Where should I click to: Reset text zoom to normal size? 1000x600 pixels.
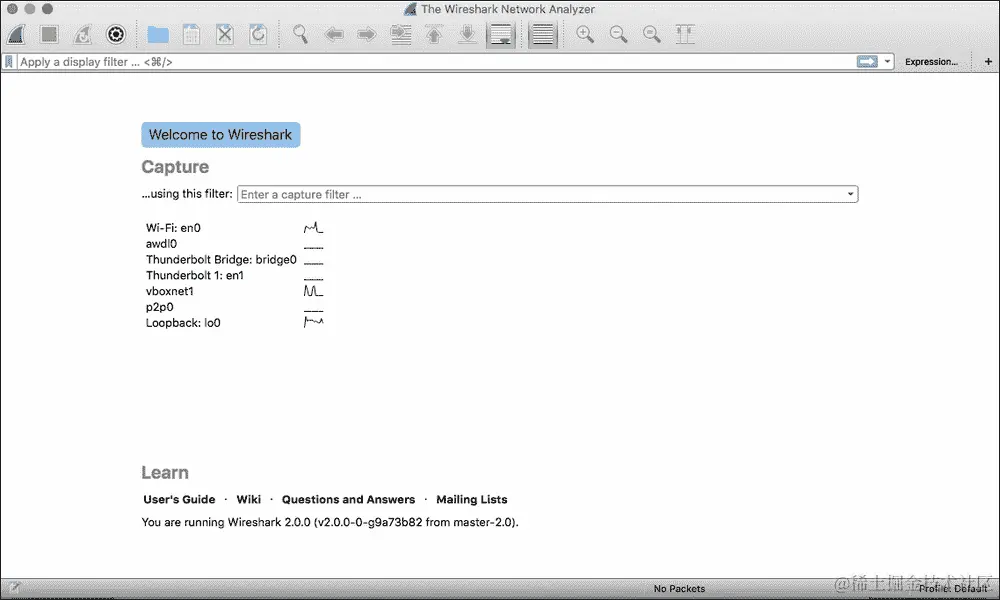(651, 34)
